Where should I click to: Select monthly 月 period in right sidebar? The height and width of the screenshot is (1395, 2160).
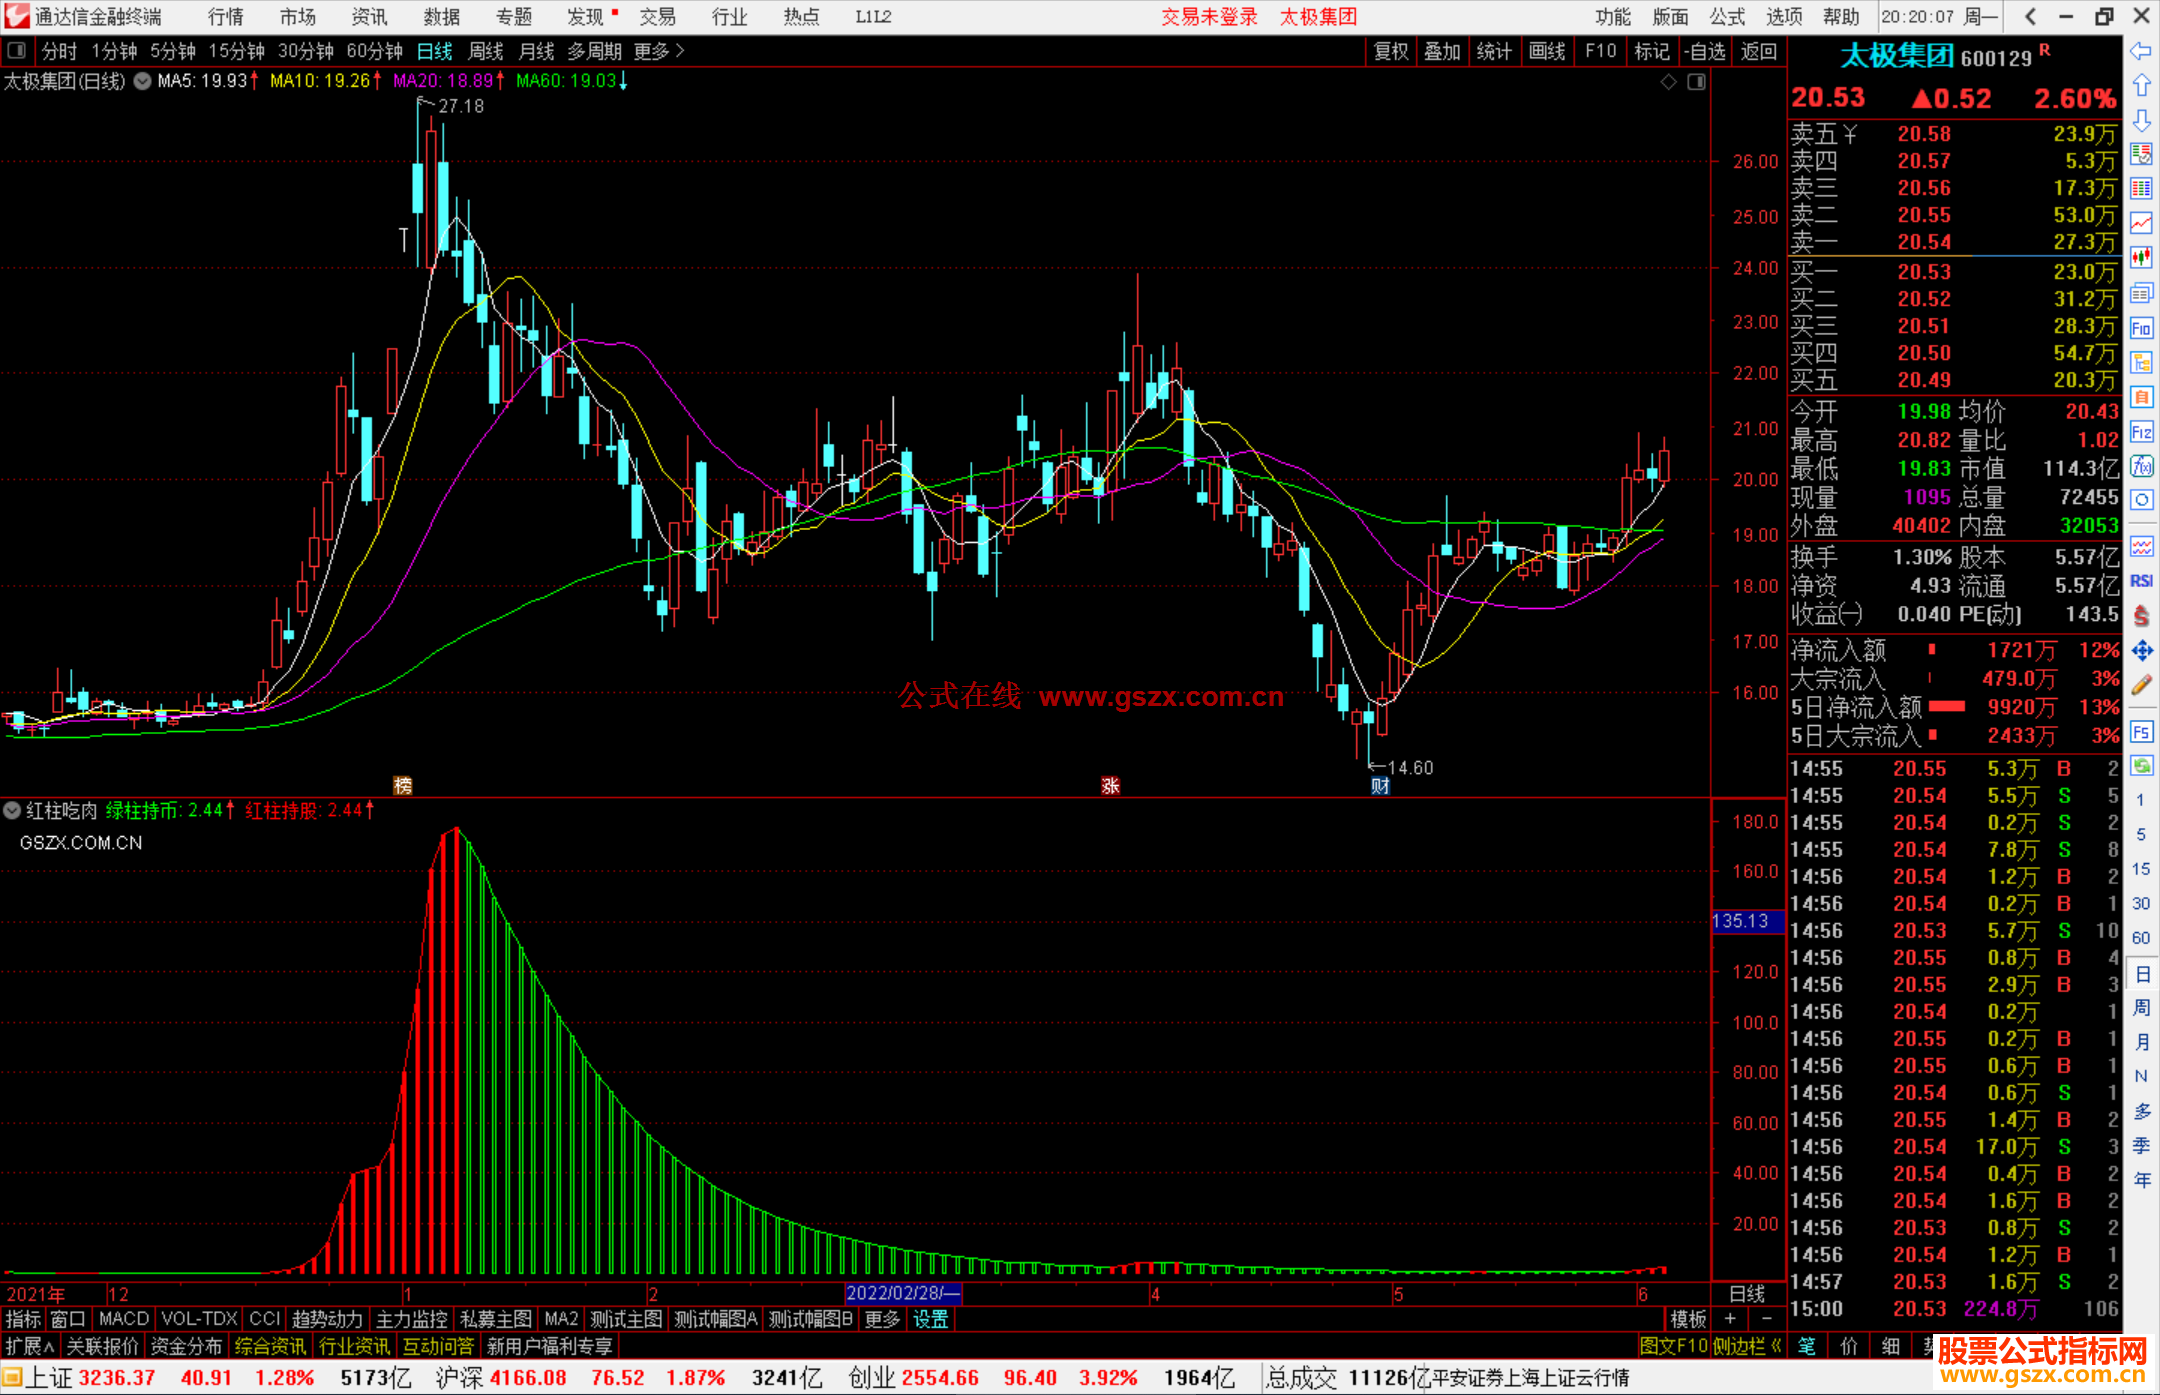point(2141,1042)
